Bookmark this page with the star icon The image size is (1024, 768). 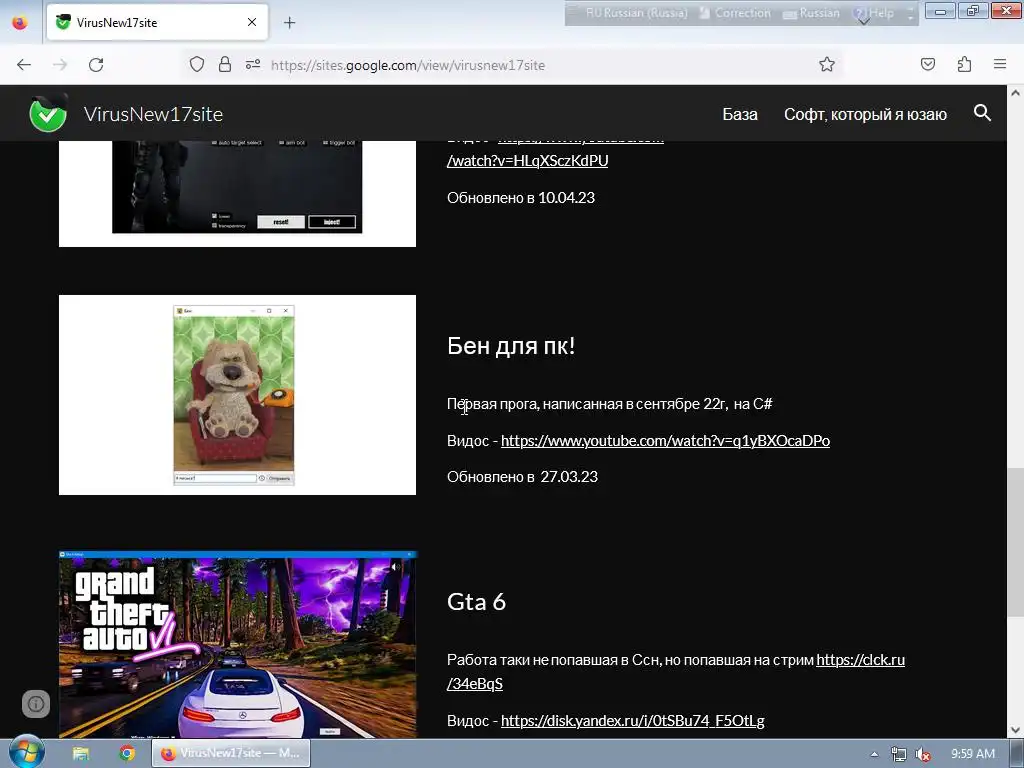(827, 64)
